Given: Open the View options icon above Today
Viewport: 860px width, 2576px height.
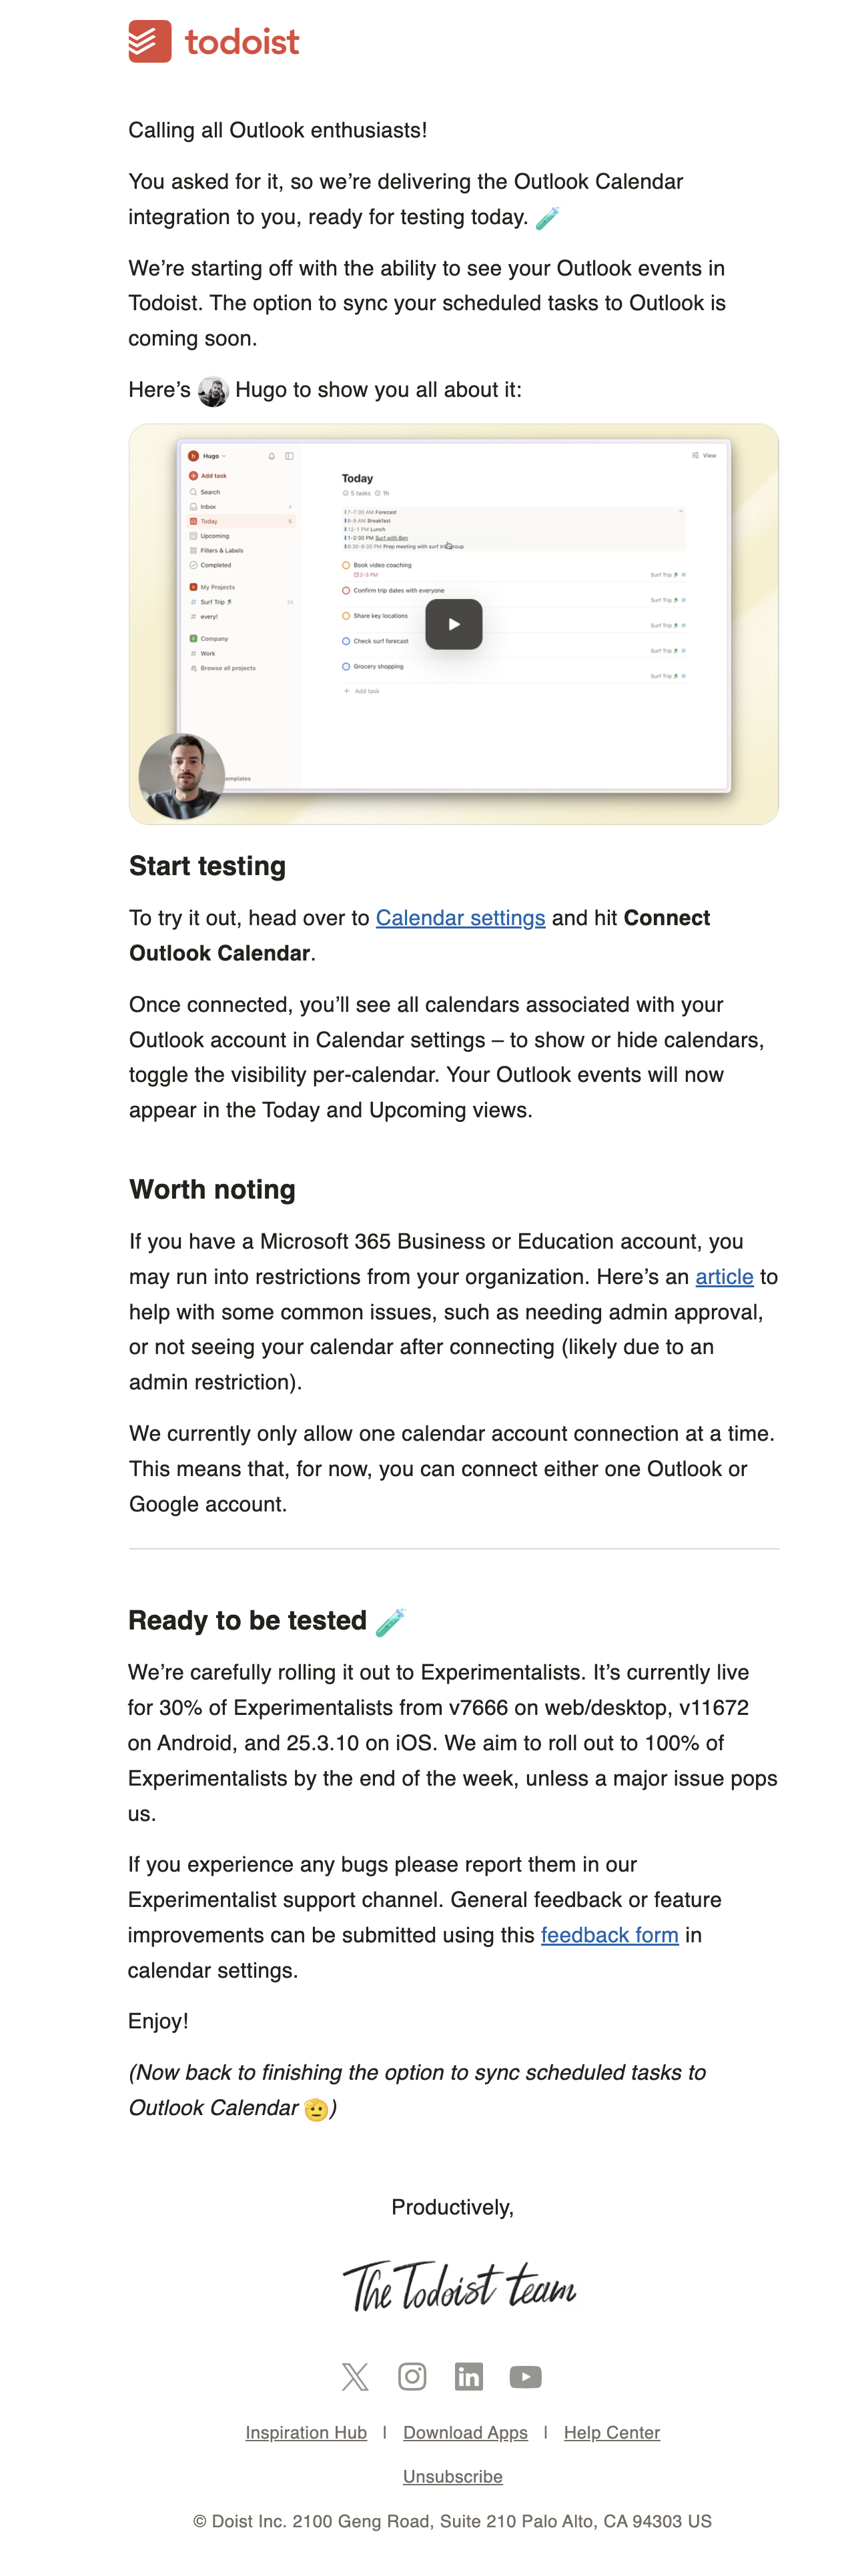Looking at the screenshot, I should (696, 455).
